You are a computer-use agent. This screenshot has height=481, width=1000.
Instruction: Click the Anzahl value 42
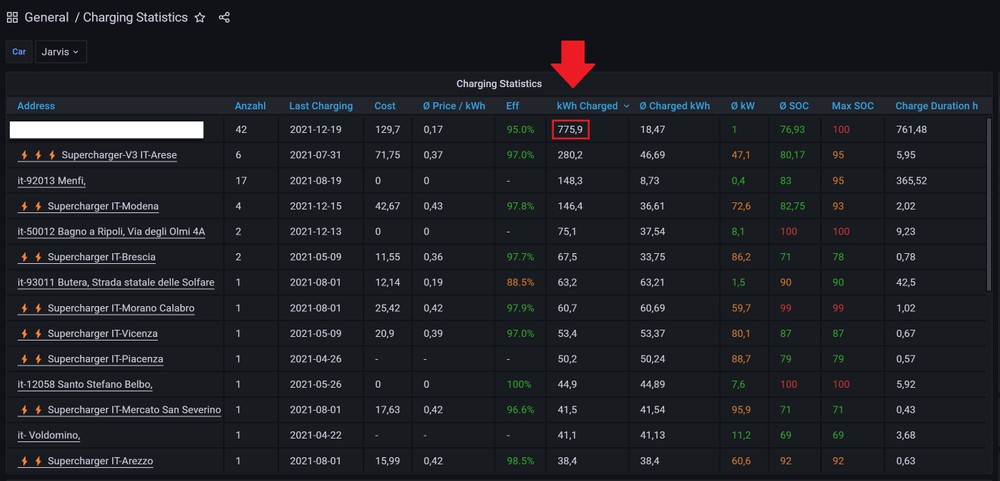[241, 130]
